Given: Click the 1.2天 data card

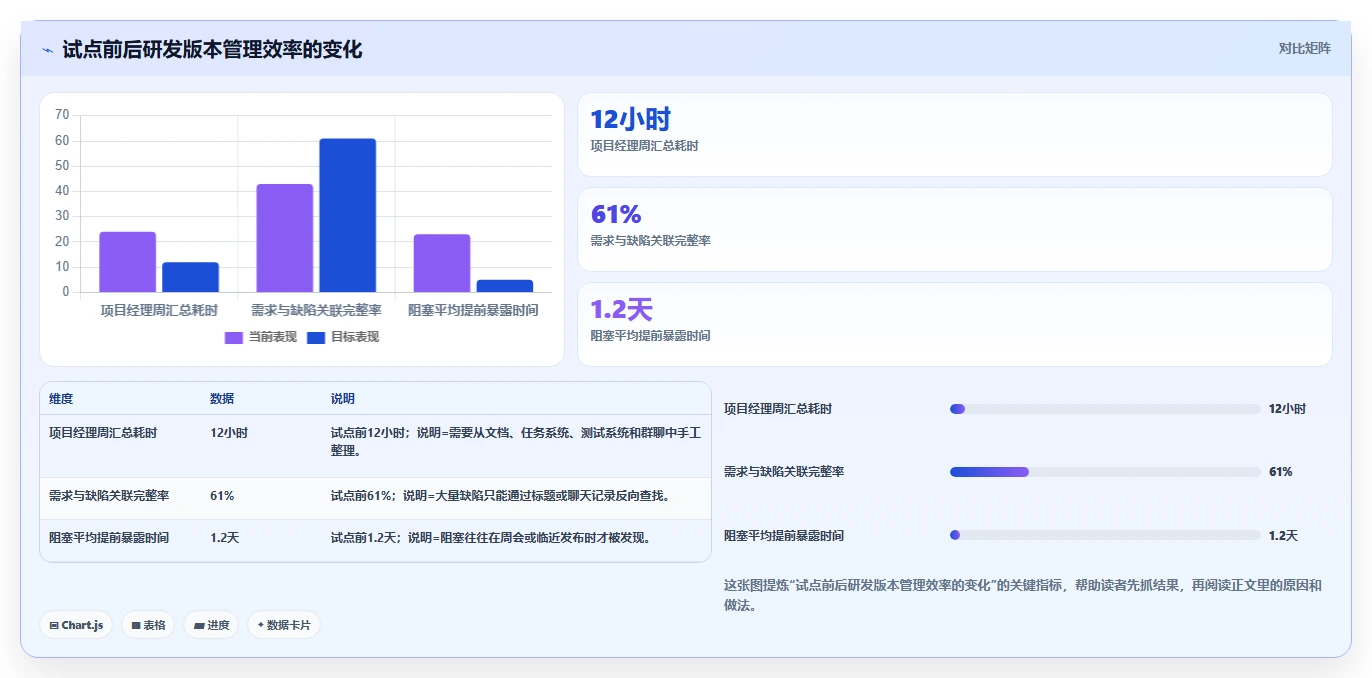Looking at the screenshot, I should point(955,324).
